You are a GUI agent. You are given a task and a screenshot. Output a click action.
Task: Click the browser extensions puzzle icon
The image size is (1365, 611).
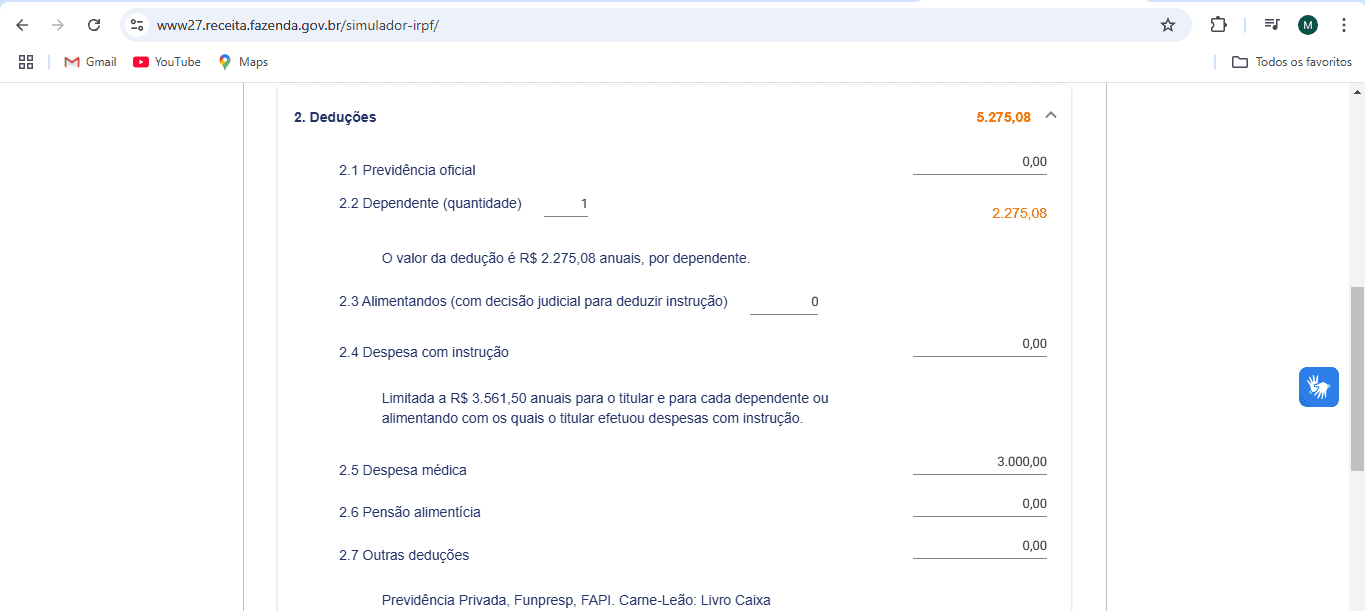(1218, 24)
